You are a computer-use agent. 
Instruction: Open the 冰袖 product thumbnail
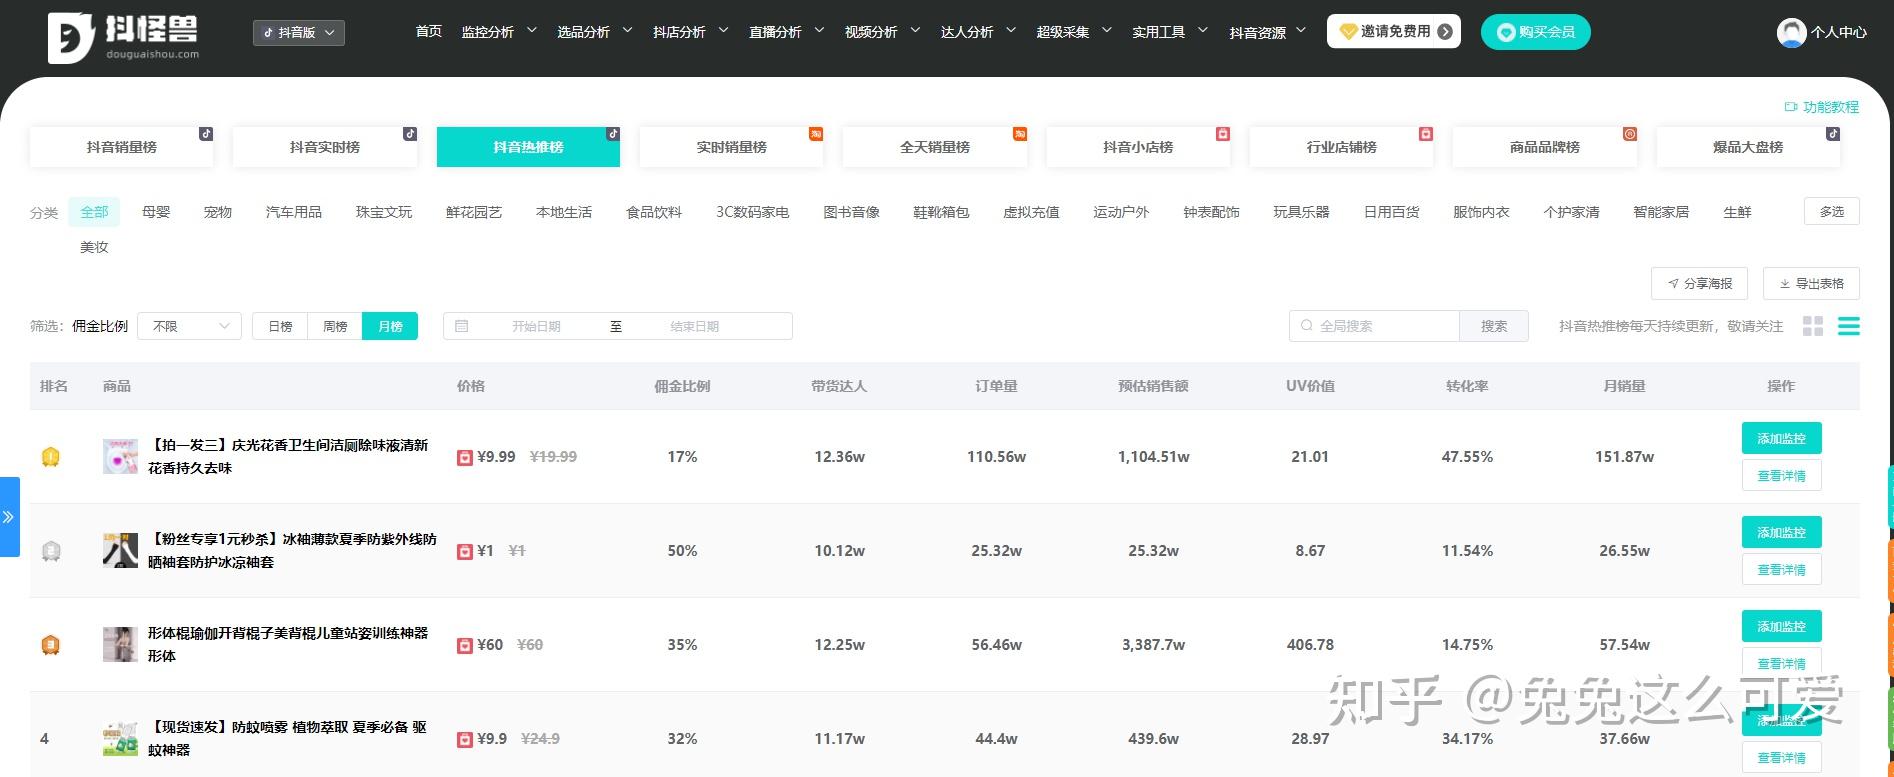(120, 550)
